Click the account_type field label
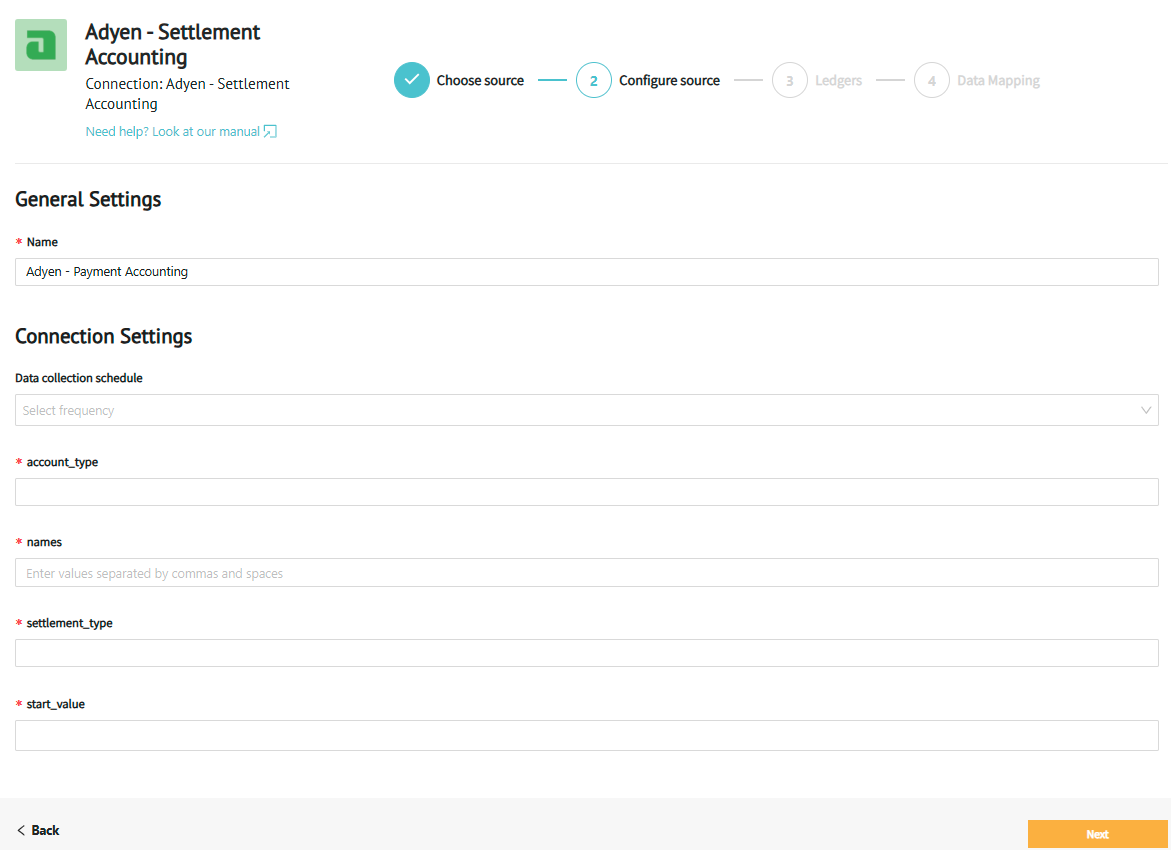Screen dimensions: 1171x850 (62, 462)
